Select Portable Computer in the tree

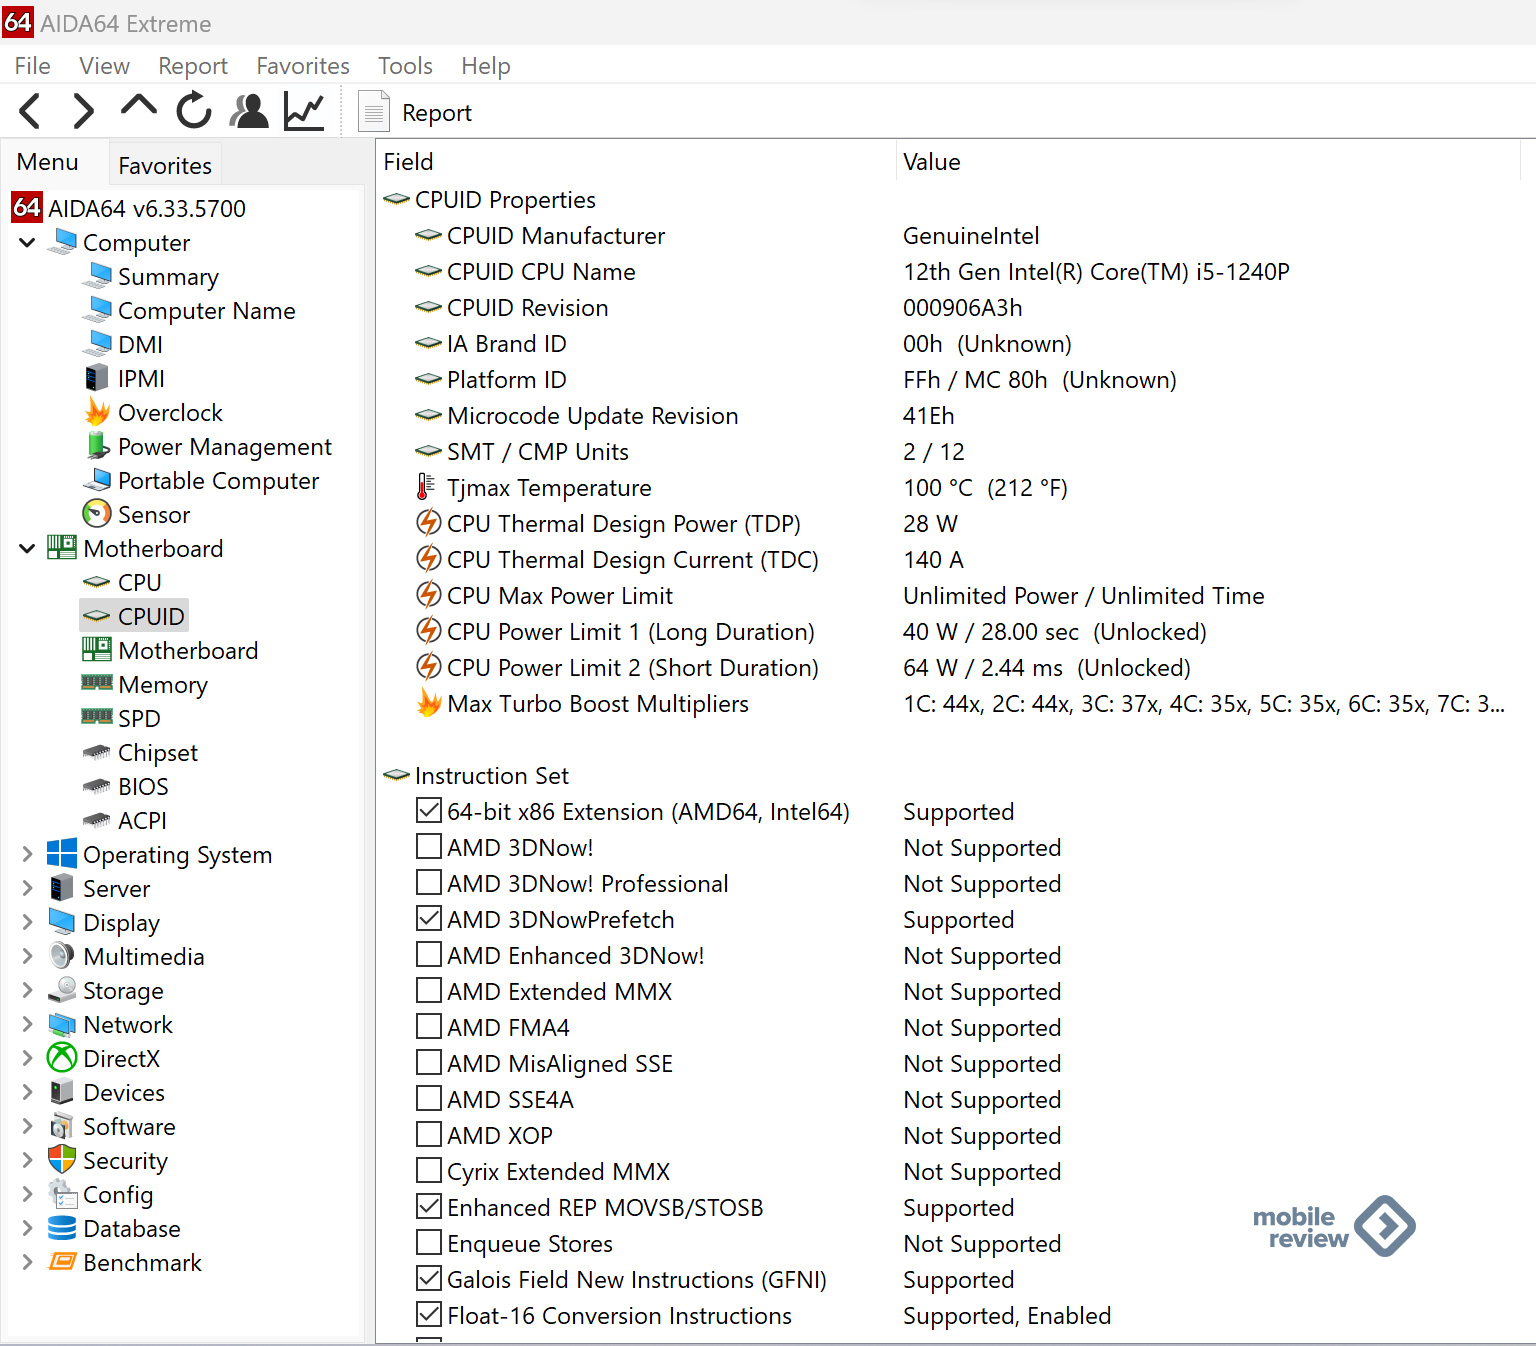(x=218, y=480)
